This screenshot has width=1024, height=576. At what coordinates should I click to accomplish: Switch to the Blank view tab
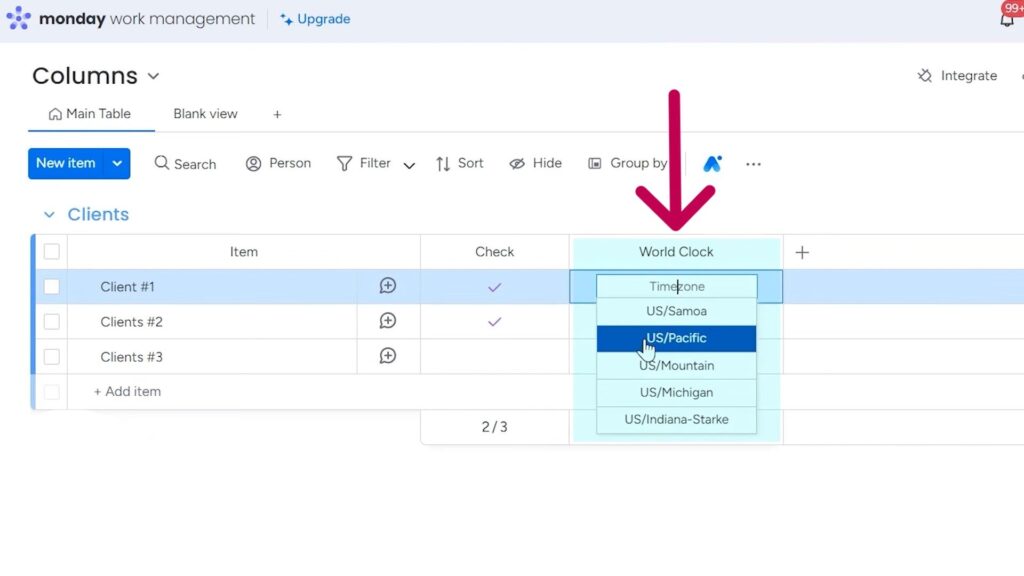click(x=205, y=114)
